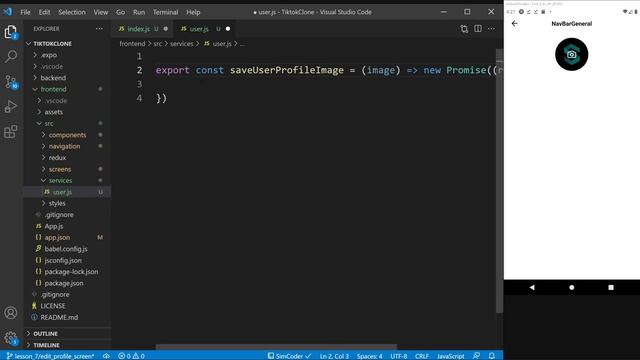Click the git branch lesson_7/edit_profile_screen indicator
The height and width of the screenshot is (360, 640).
pyautogui.click(x=50, y=356)
